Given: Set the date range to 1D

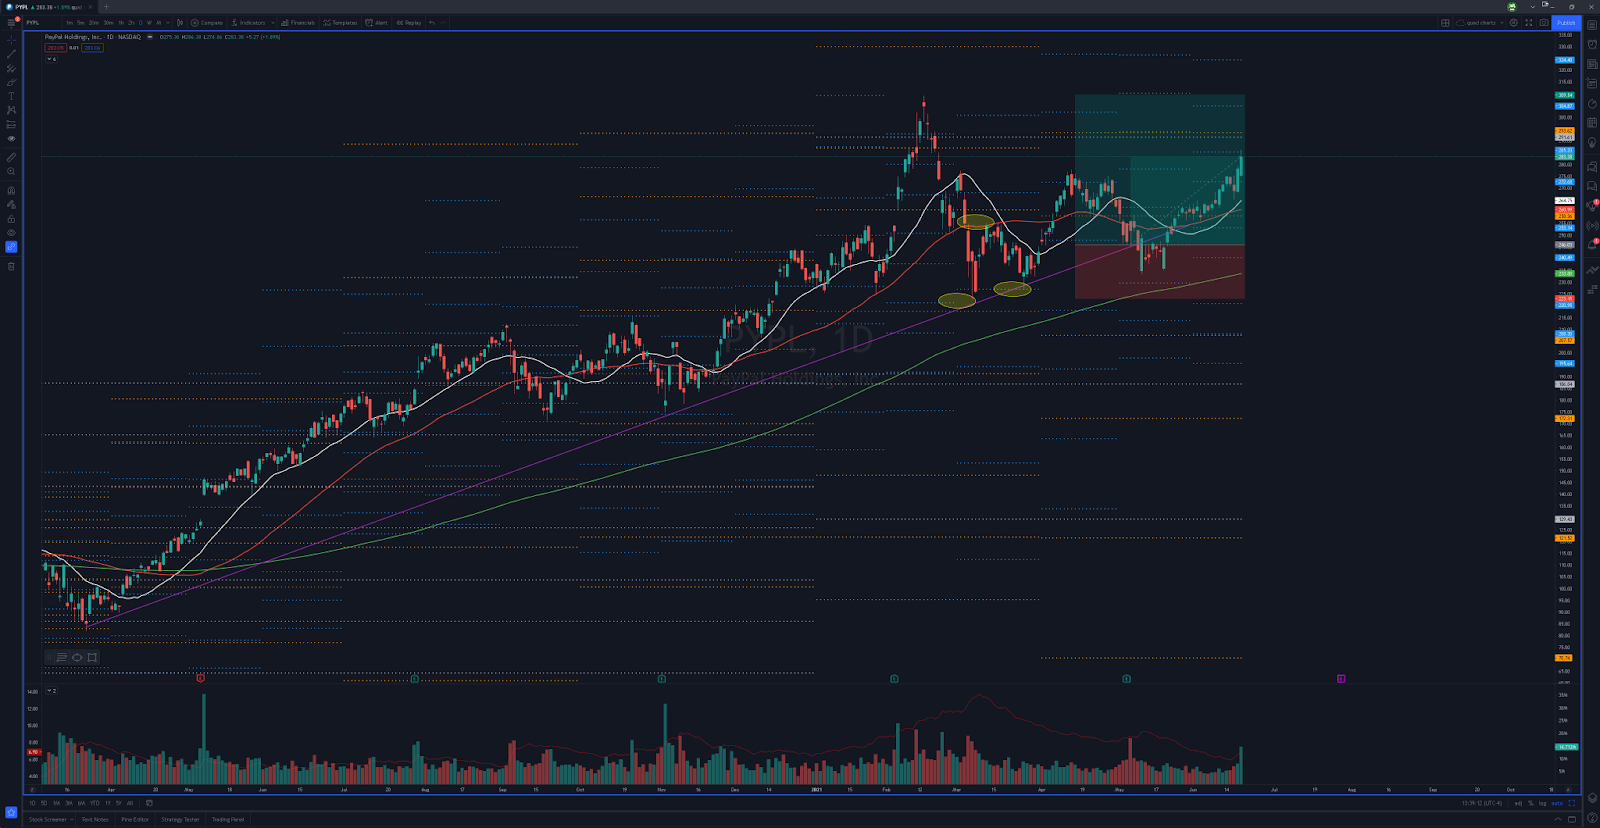Looking at the screenshot, I should coord(32,803).
